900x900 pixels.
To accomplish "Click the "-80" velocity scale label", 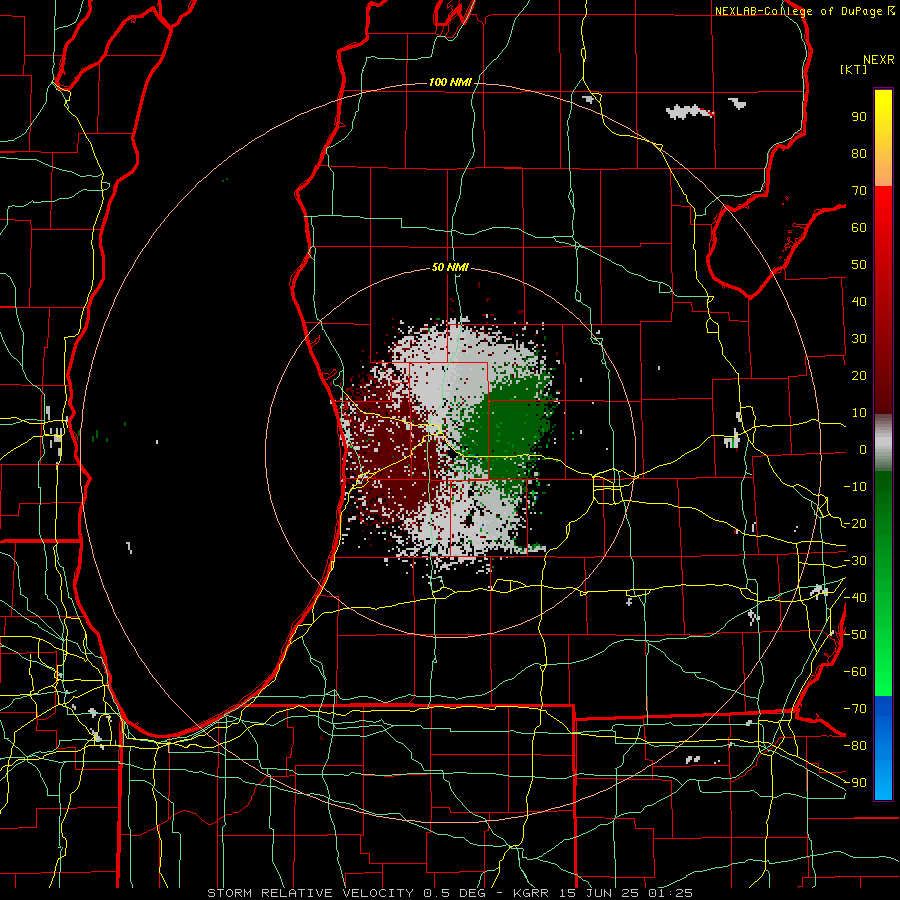I will pos(855,746).
